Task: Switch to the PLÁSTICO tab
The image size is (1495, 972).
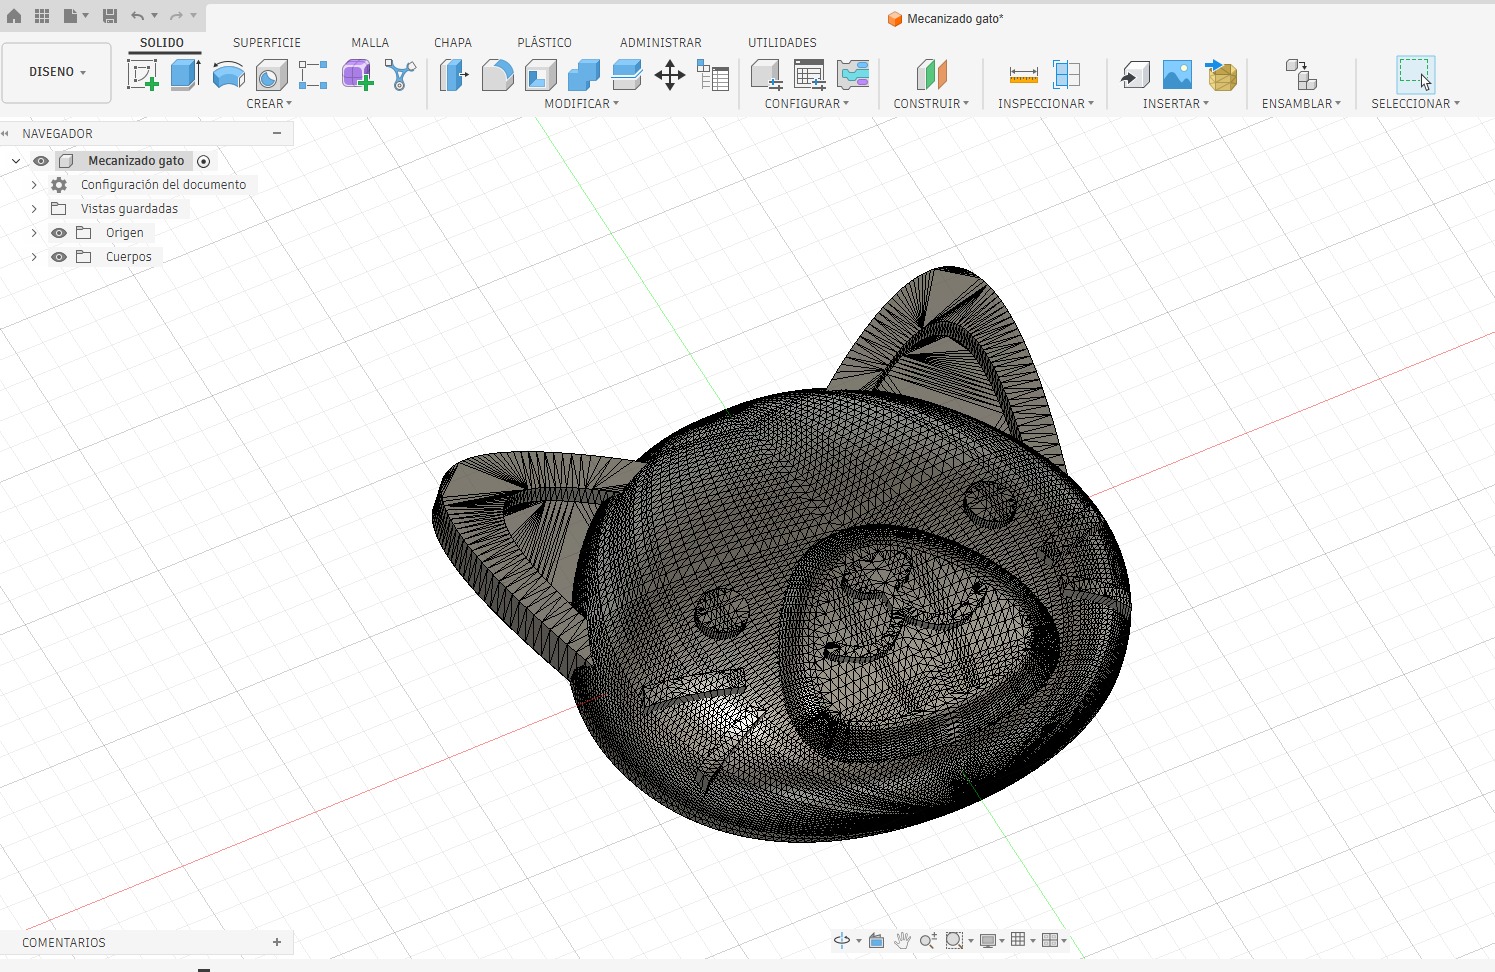Action: tap(545, 43)
